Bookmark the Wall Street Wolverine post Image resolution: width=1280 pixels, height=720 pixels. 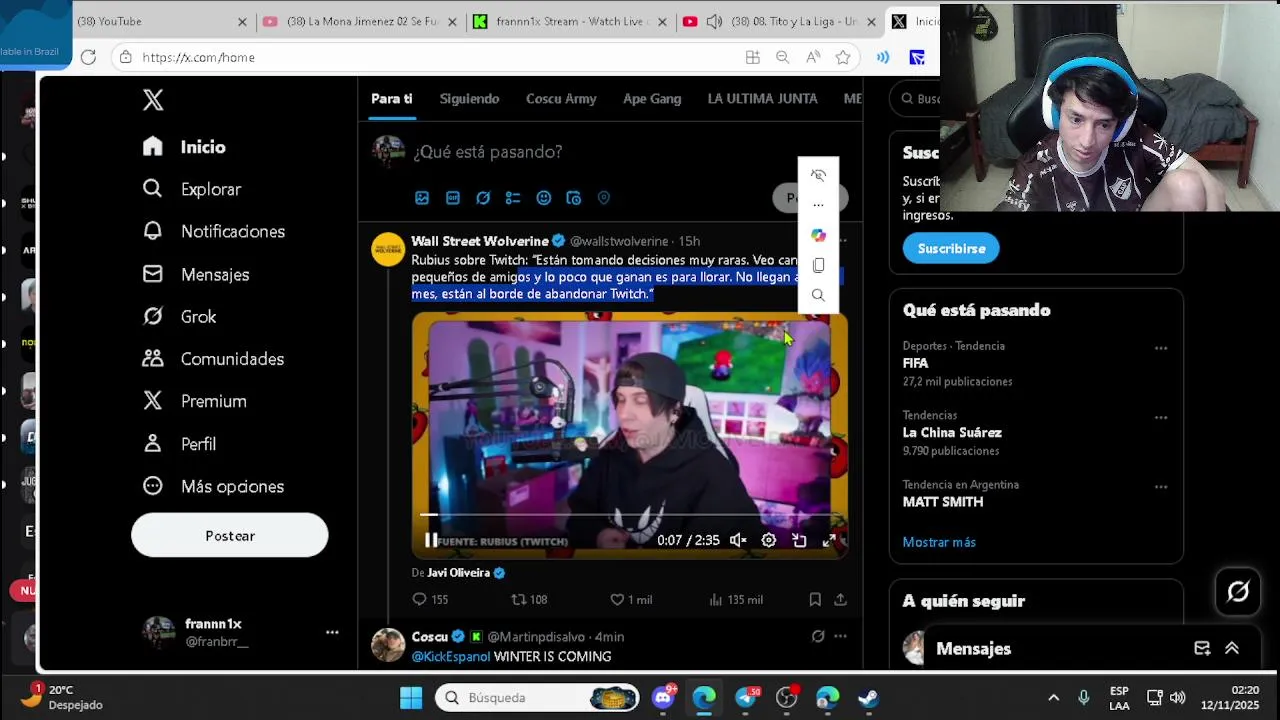pos(815,599)
